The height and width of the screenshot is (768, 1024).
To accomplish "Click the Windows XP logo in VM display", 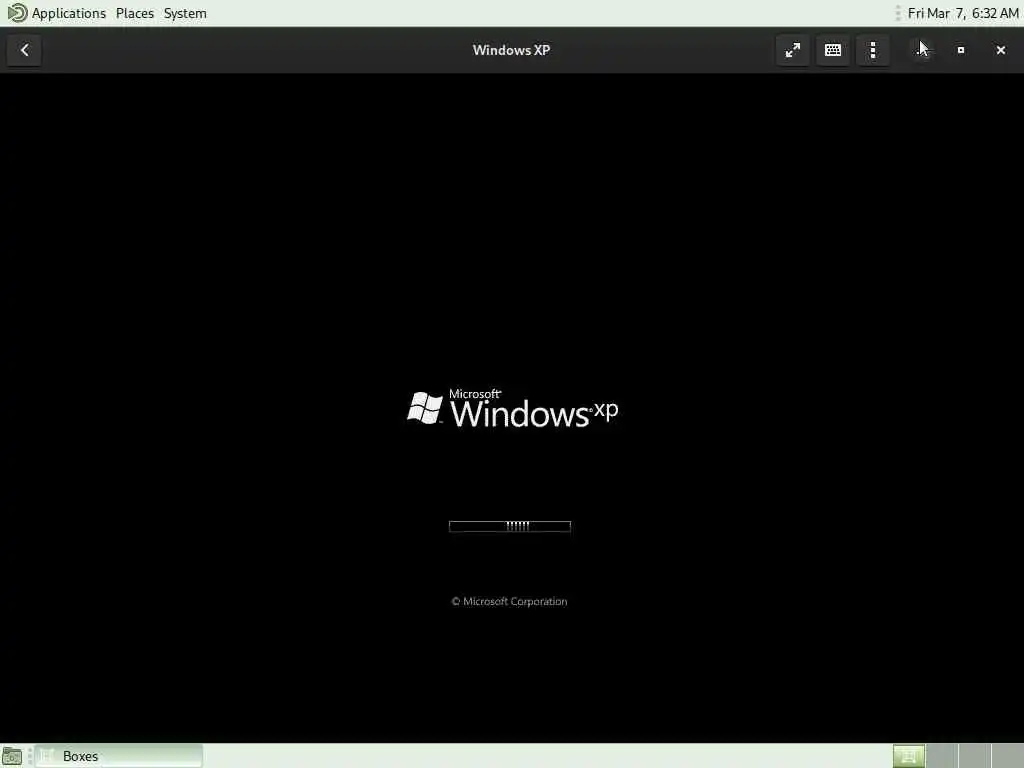I will click(x=513, y=409).
